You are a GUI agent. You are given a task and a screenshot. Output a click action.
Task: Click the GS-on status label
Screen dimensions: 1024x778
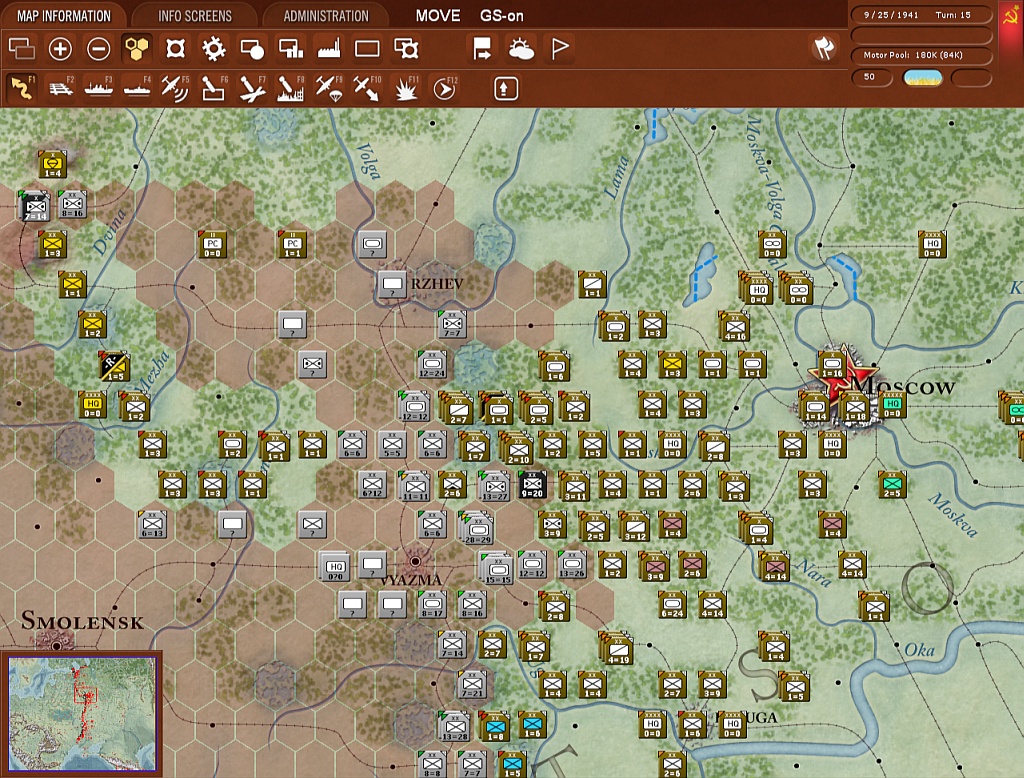coord(502,16)
